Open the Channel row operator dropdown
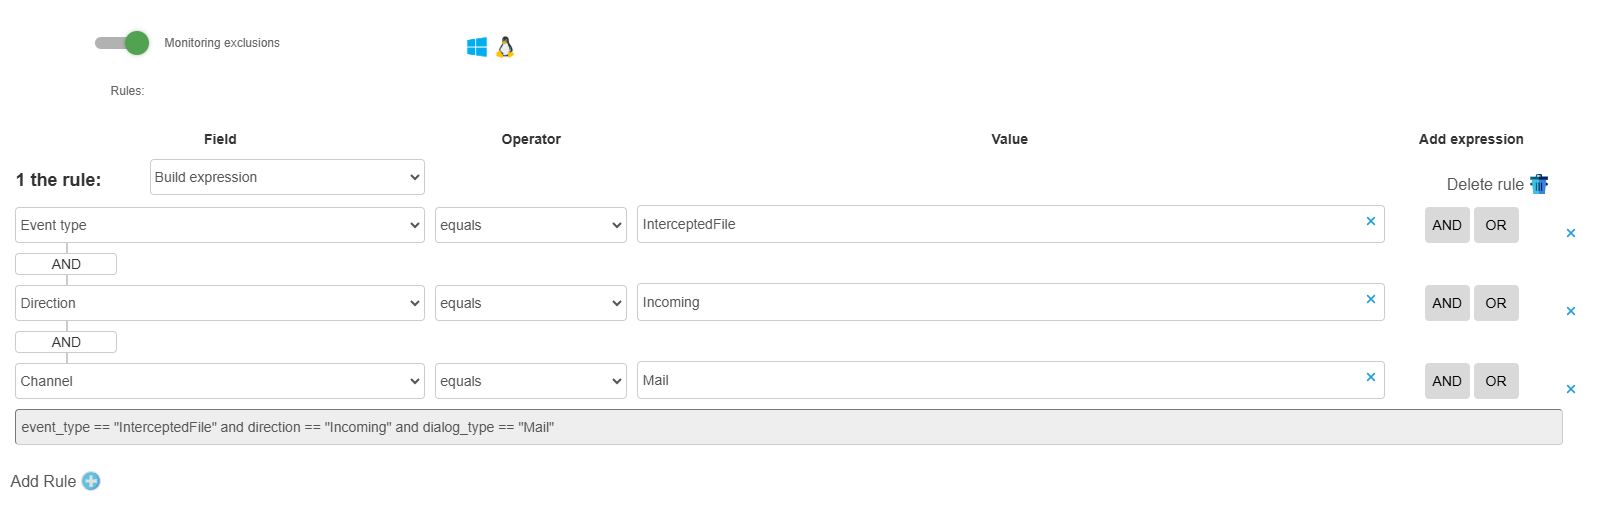This screenshot has width=1607, height=514. (530, 381)
